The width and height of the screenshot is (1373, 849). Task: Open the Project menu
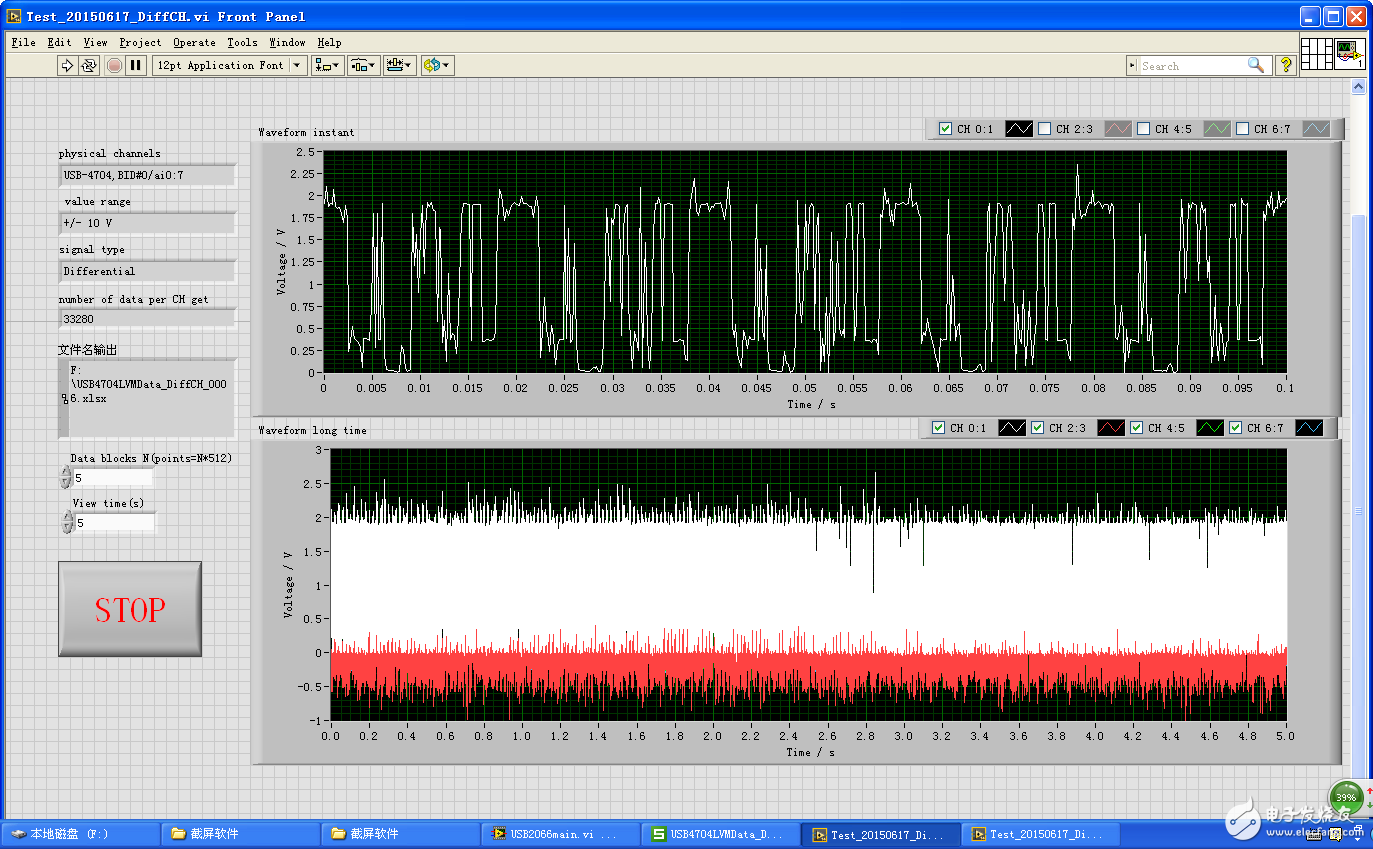tap(140, 42)
